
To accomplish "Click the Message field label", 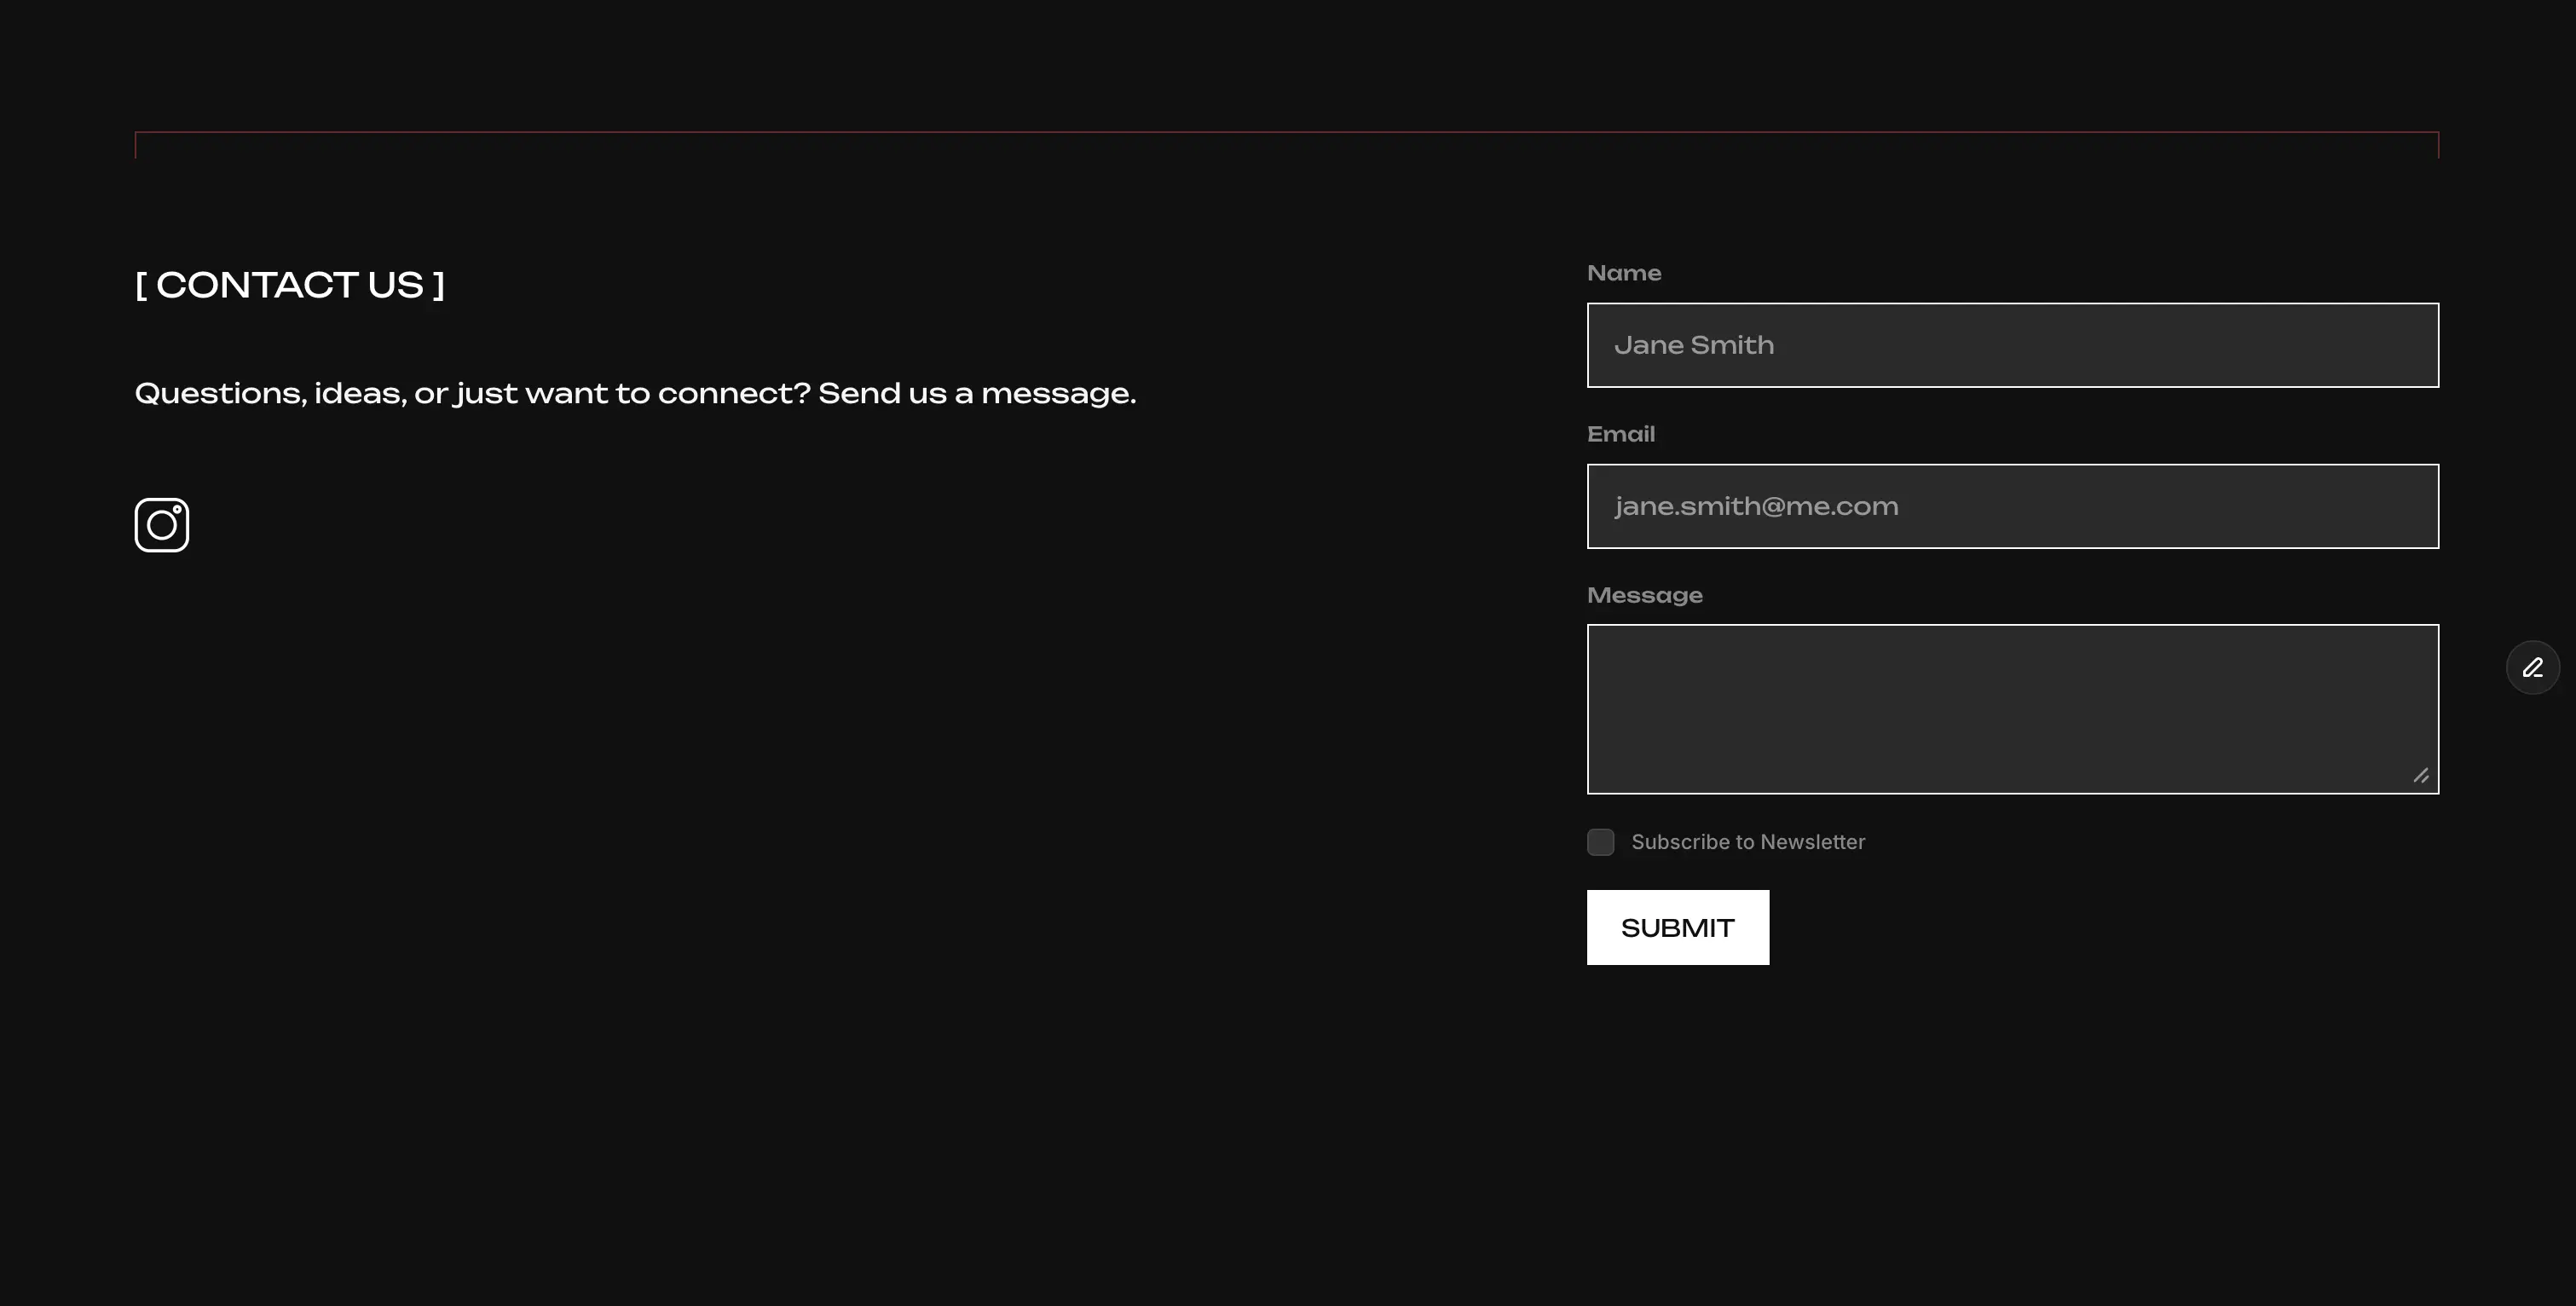I will click(x=1644, y=594).
